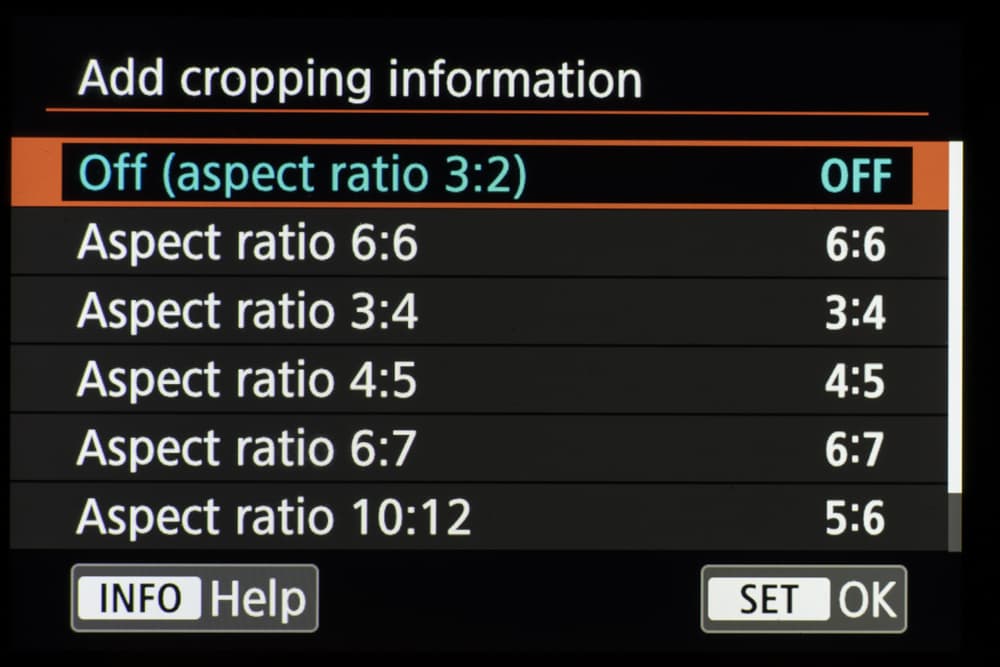1000x667 pixels.
Task: Click the SET OK button frame
Action: (804, 599)
